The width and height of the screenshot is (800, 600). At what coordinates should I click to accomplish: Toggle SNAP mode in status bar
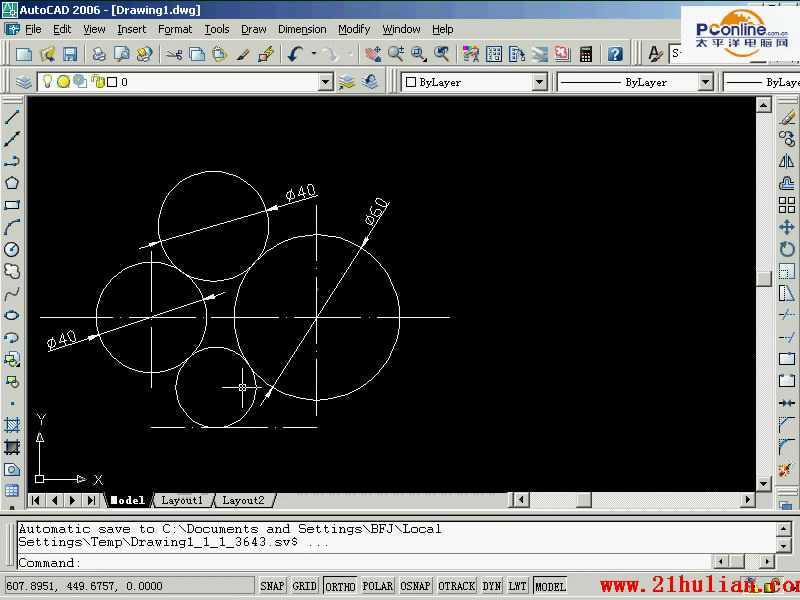tap(272, 586)
